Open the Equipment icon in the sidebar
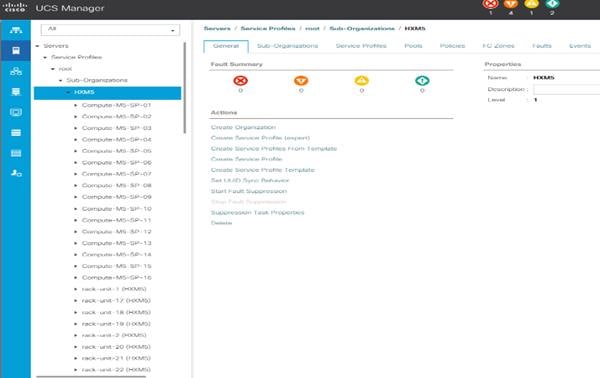Image resolution: width=600 pixels, height=378 pixels. click(x=16, y=30)
